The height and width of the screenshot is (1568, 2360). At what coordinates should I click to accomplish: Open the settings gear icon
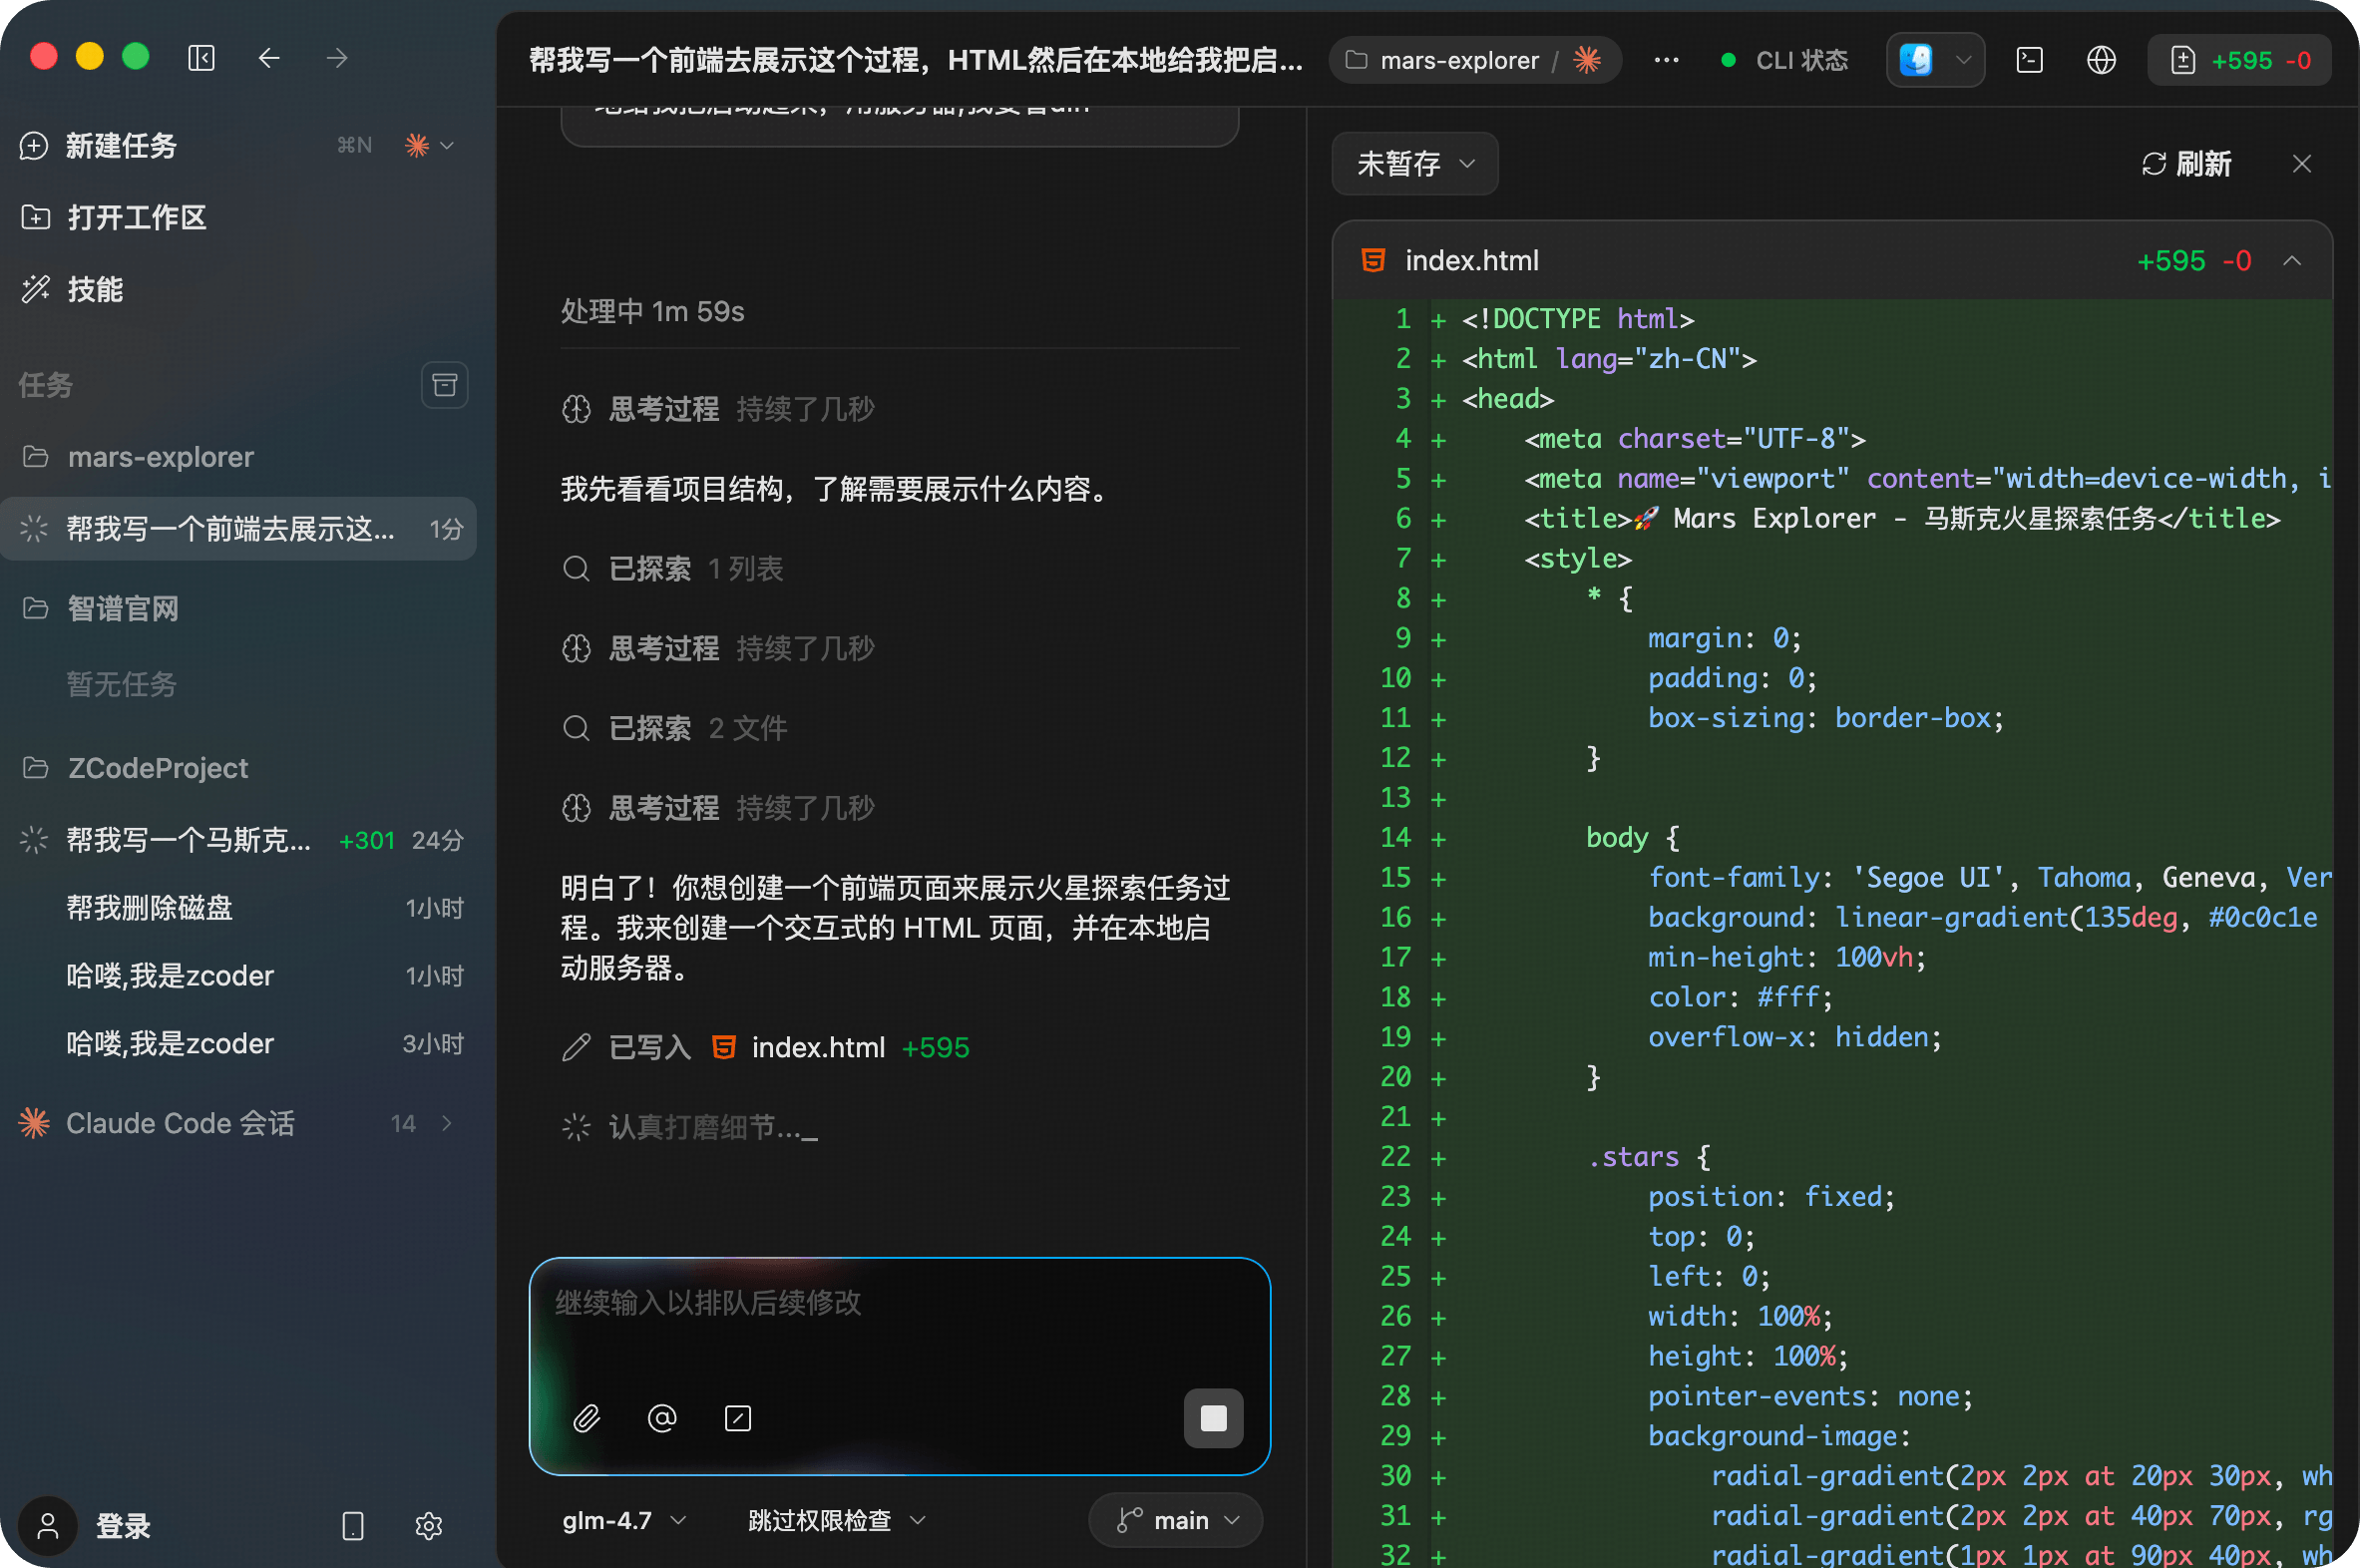point(428,1525)
